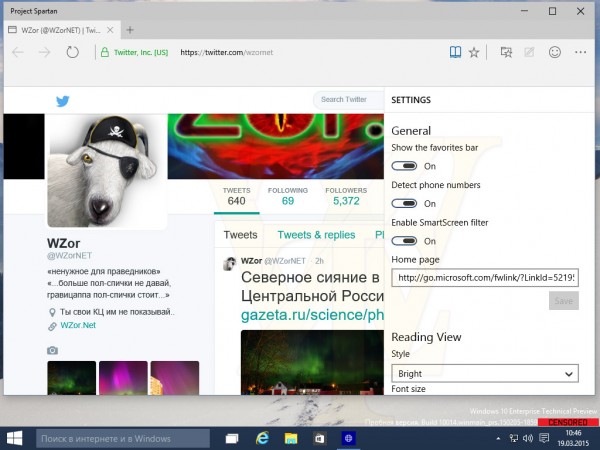The height and width of the screenshot is (450, 600).
Task: Click the Windows Start button
Action: (16, 438)
